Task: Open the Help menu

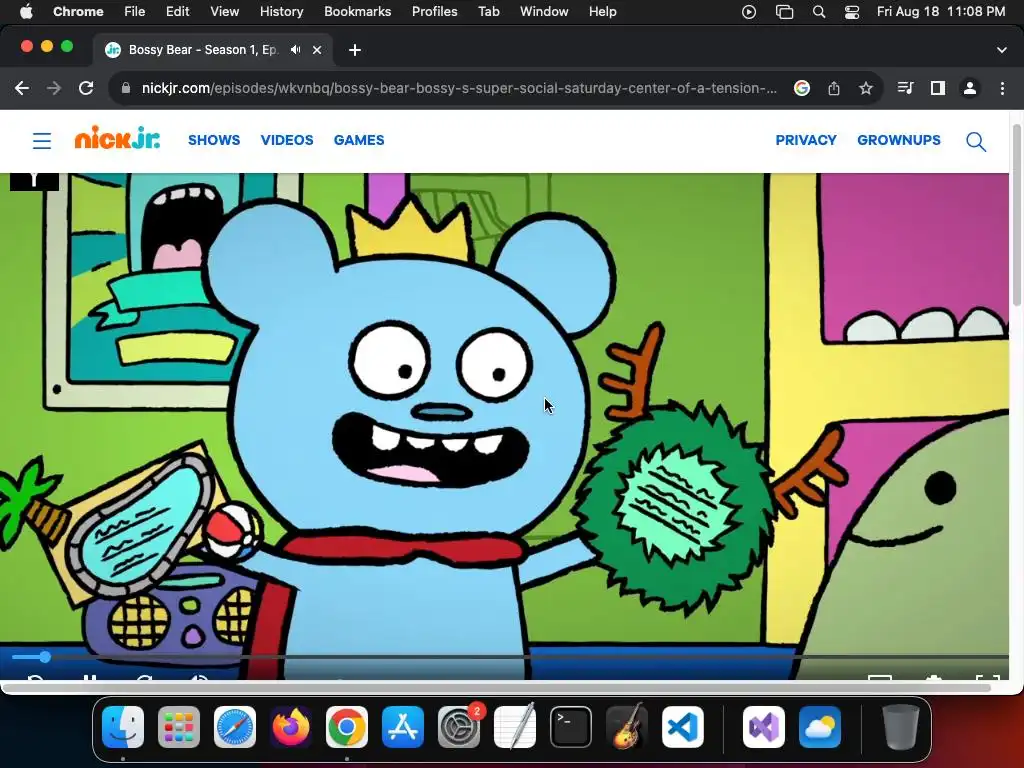Action: [x=602, y=12]
